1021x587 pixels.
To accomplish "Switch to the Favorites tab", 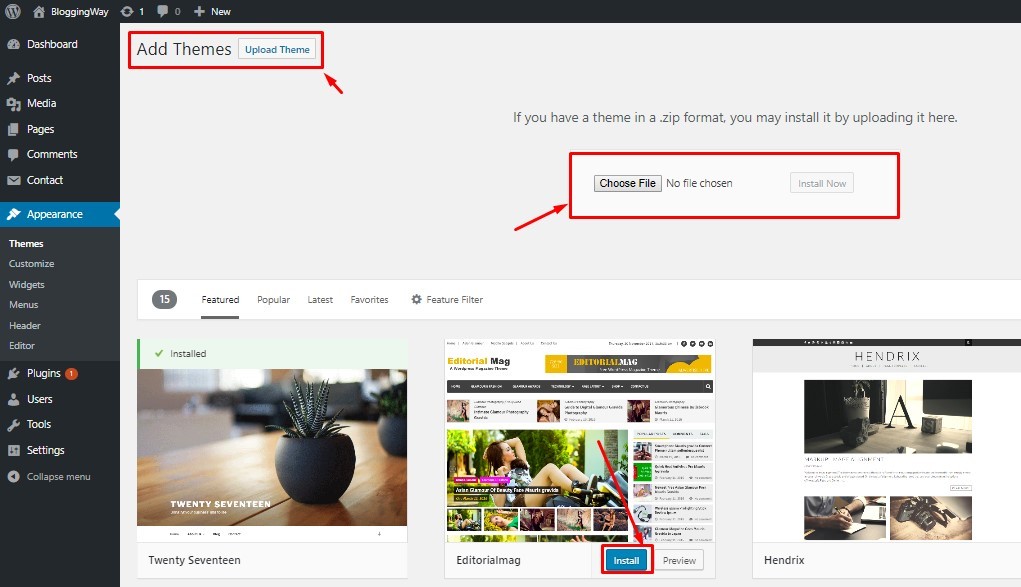I will 369,300.
